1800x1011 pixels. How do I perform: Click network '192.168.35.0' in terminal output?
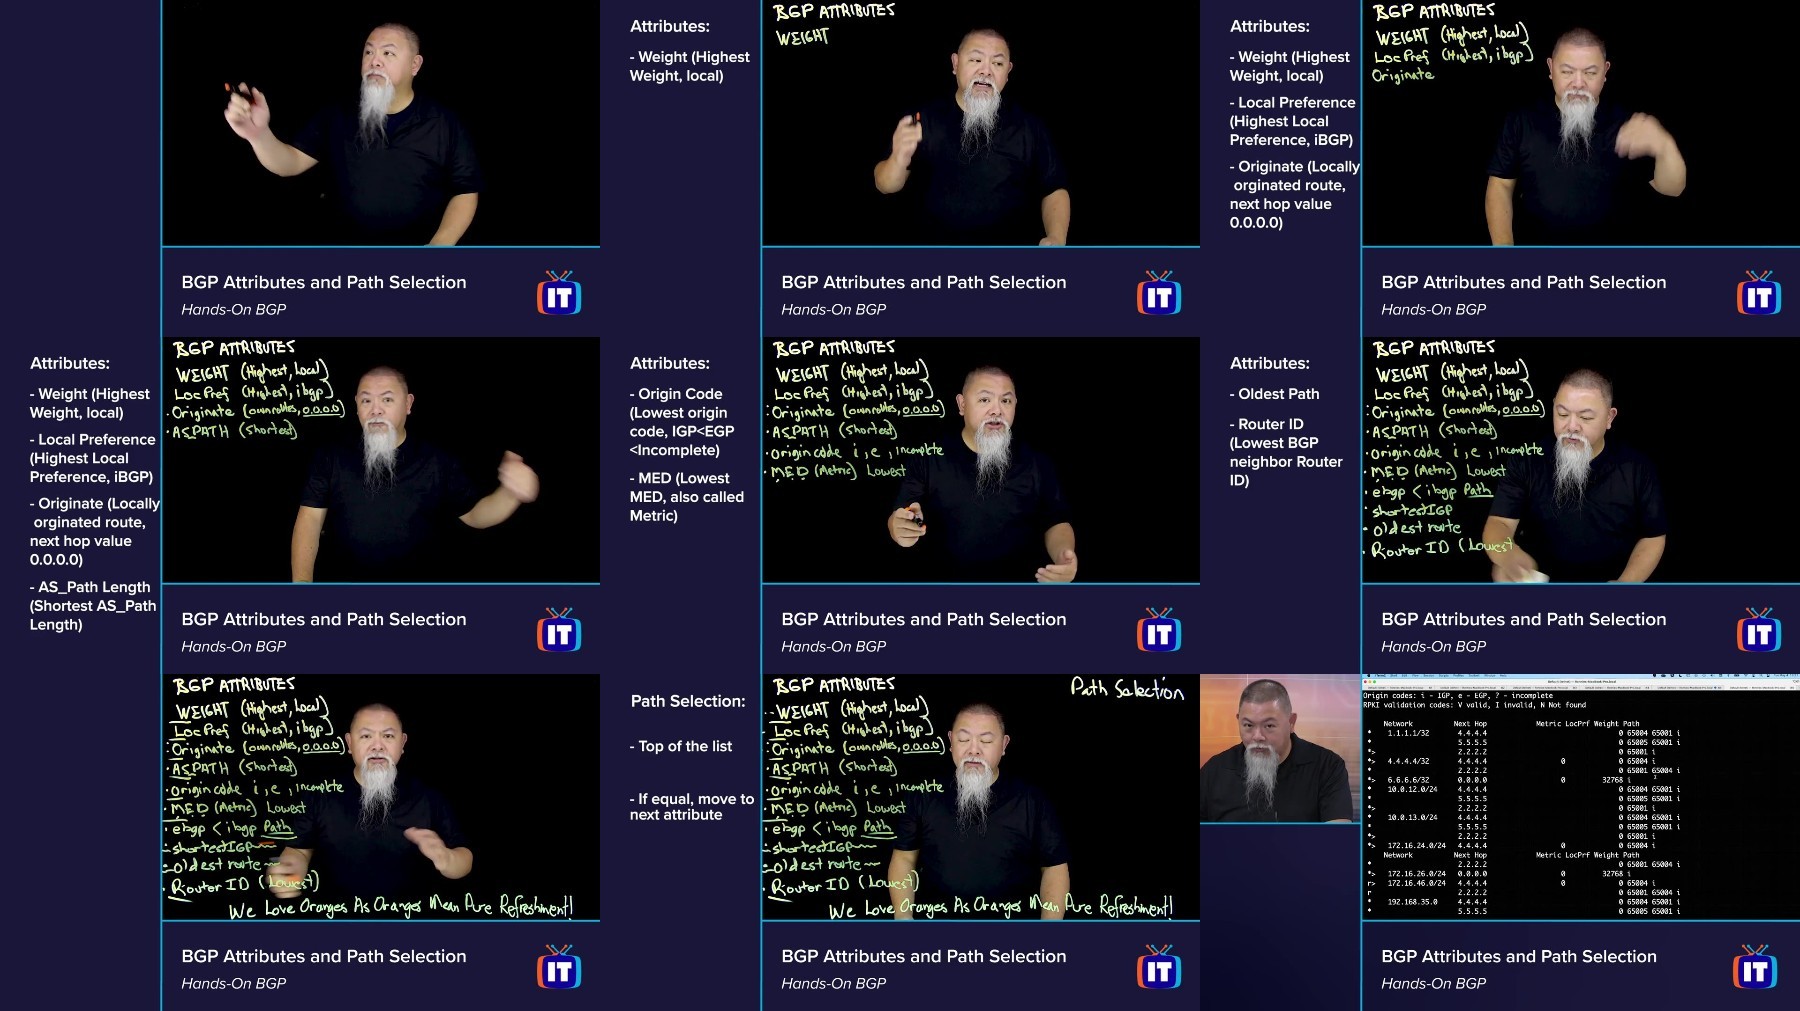1412,902
